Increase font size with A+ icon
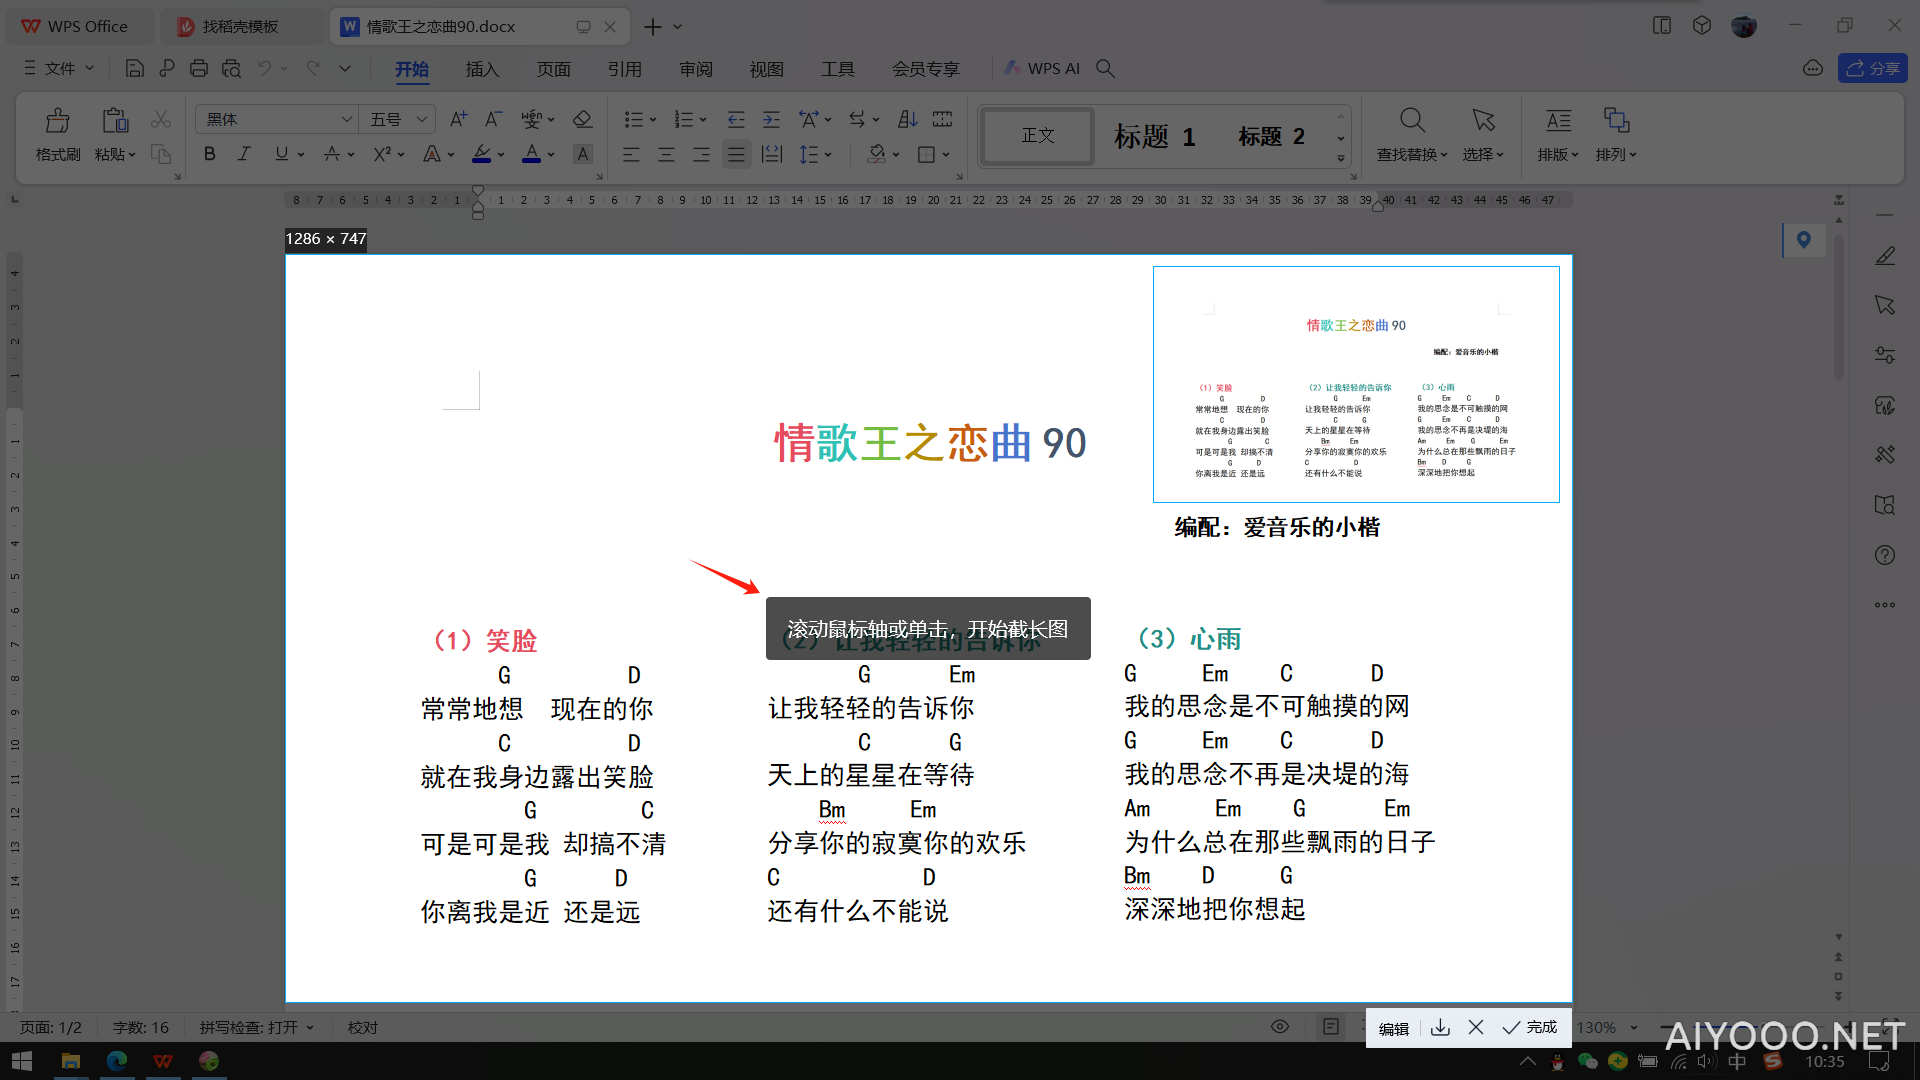This screenshot has width=1920, height=1080. coord(458,119)
